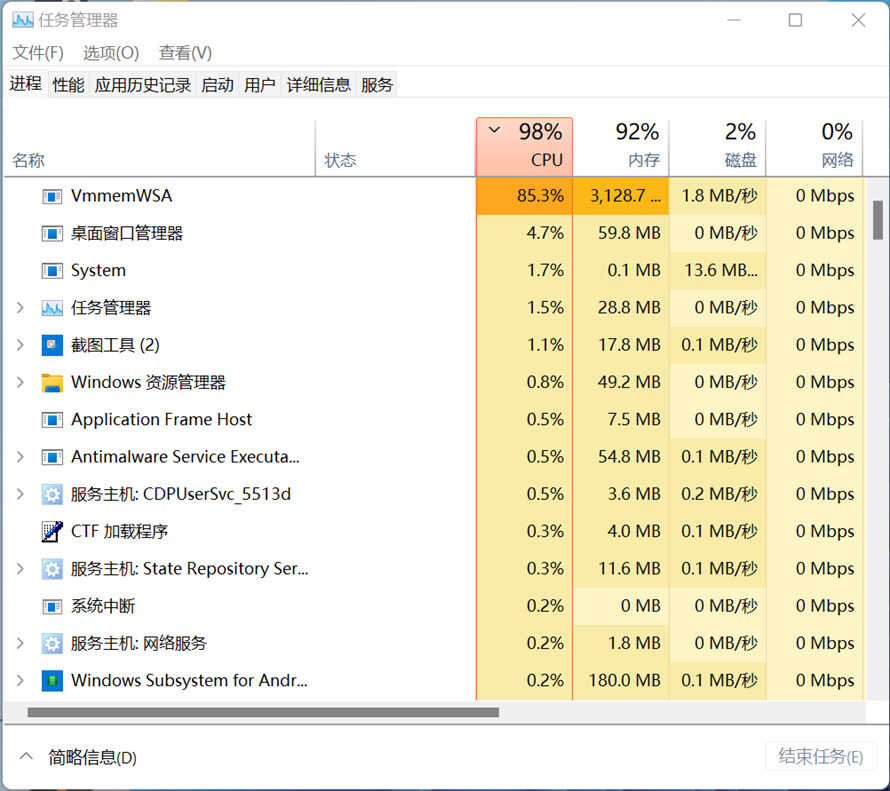The width and height of the screenshot is (890, 791).
Task: Select the 系统中断 process name
Action: [x=103, y=607]
